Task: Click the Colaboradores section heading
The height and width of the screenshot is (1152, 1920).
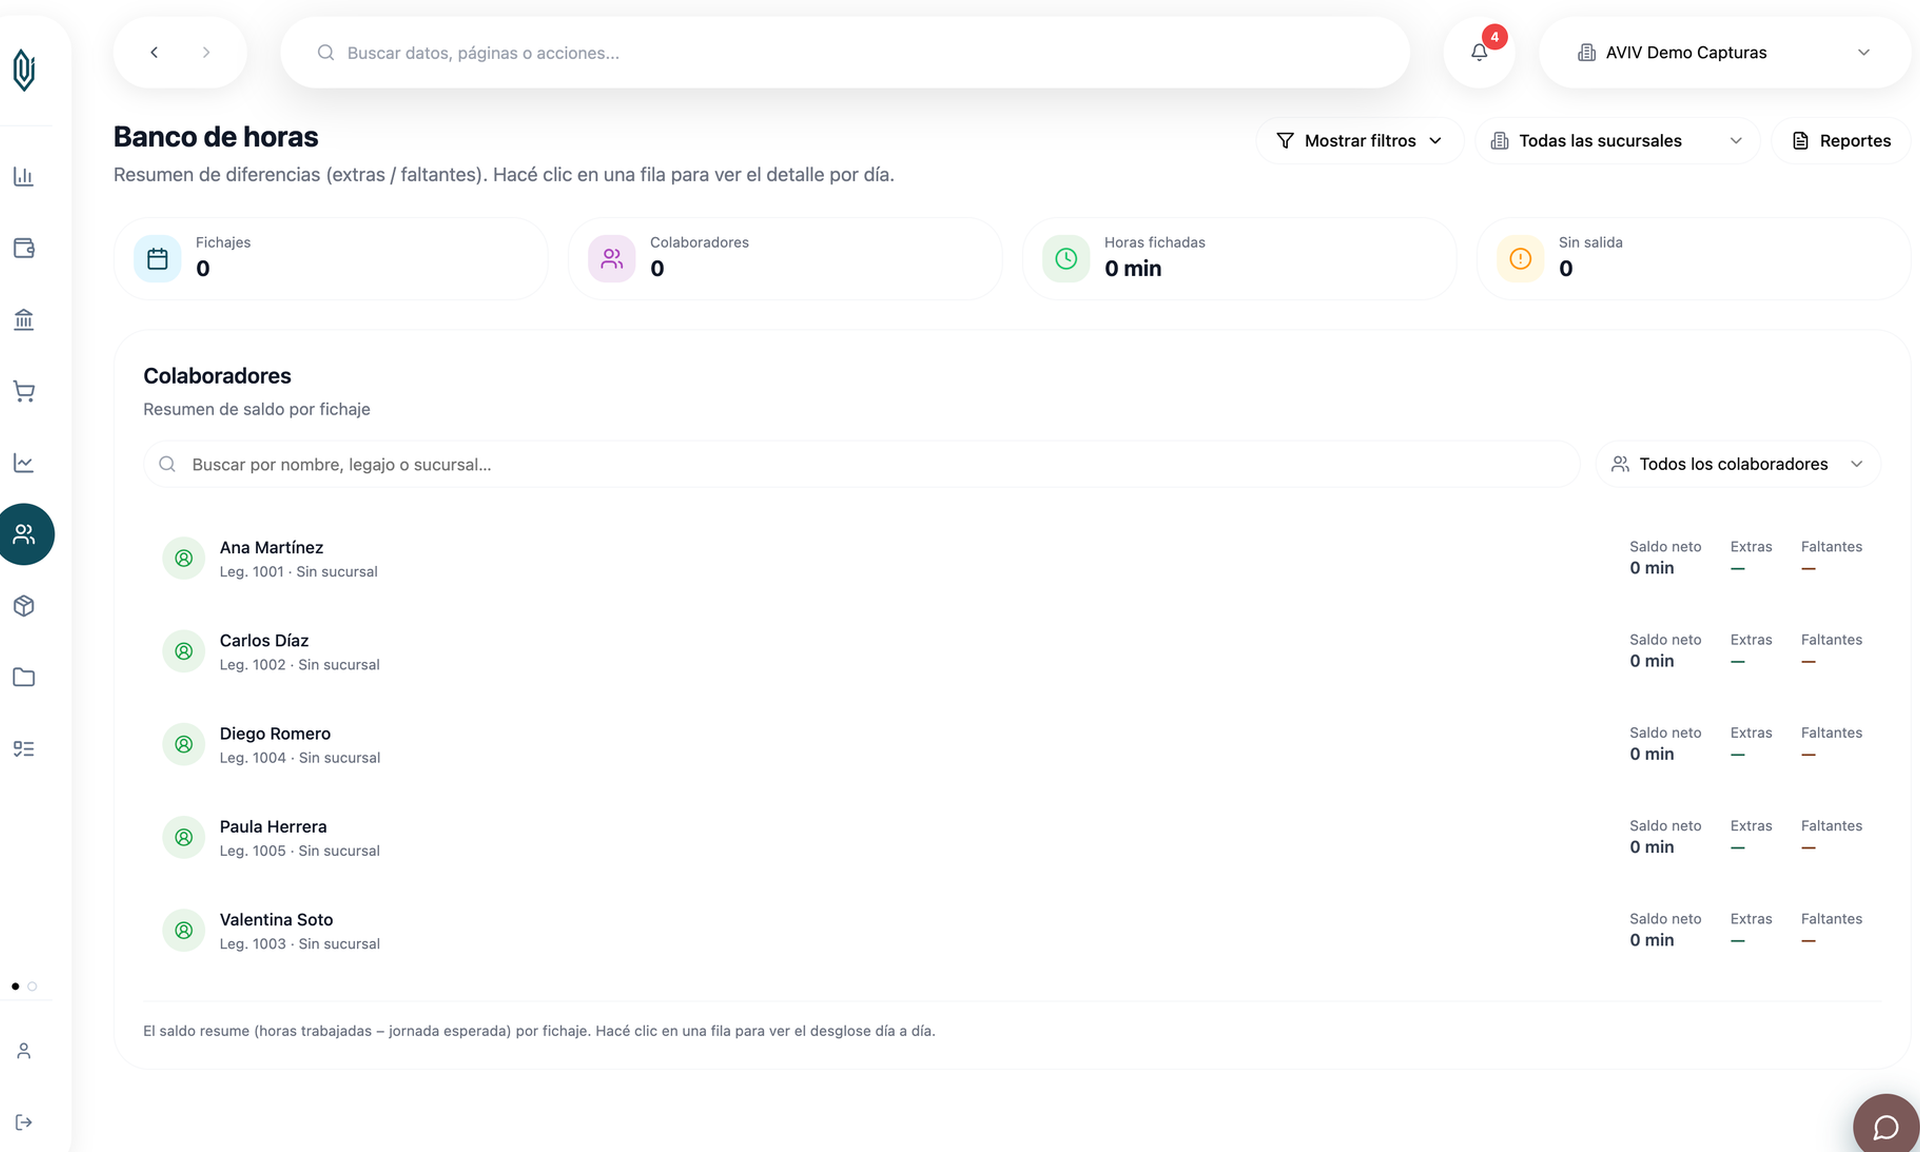Action: point(217,376)
